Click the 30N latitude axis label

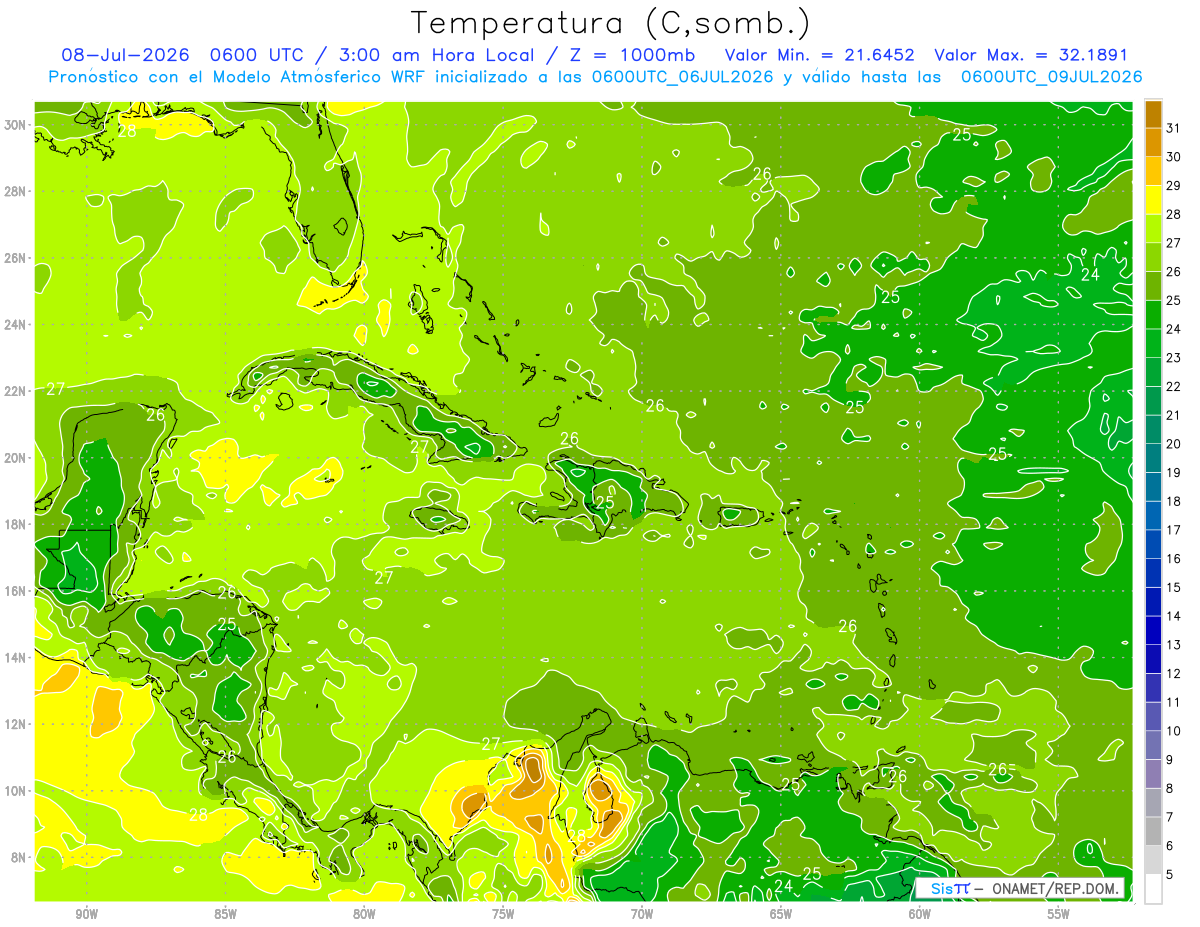point(15,125)
